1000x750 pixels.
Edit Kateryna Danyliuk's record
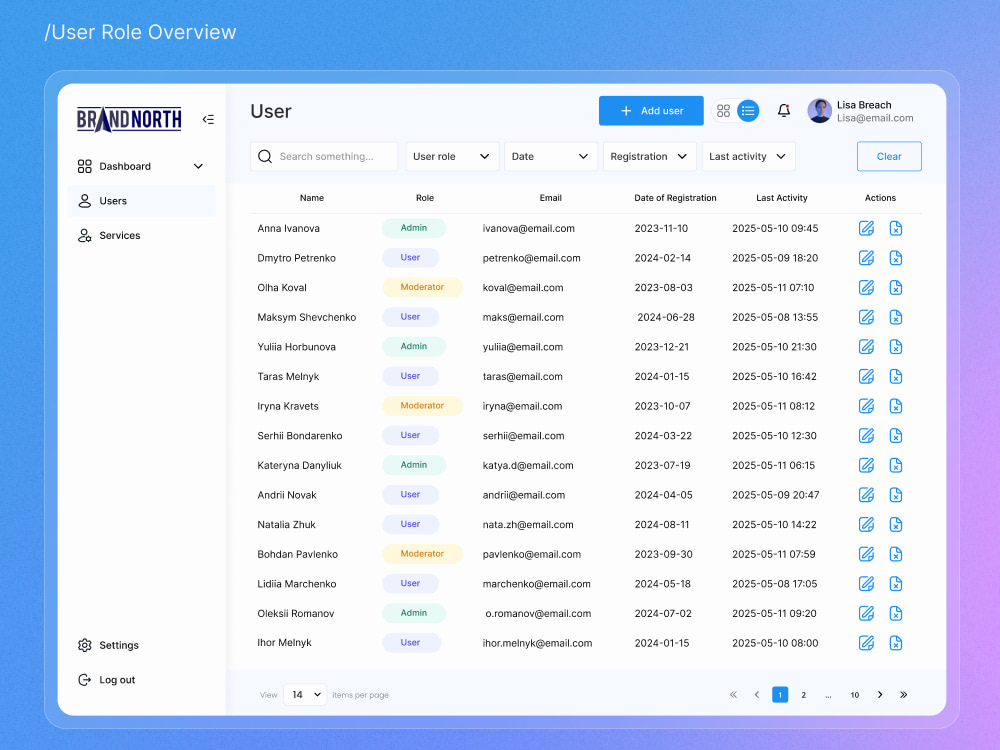pos(866,466)
